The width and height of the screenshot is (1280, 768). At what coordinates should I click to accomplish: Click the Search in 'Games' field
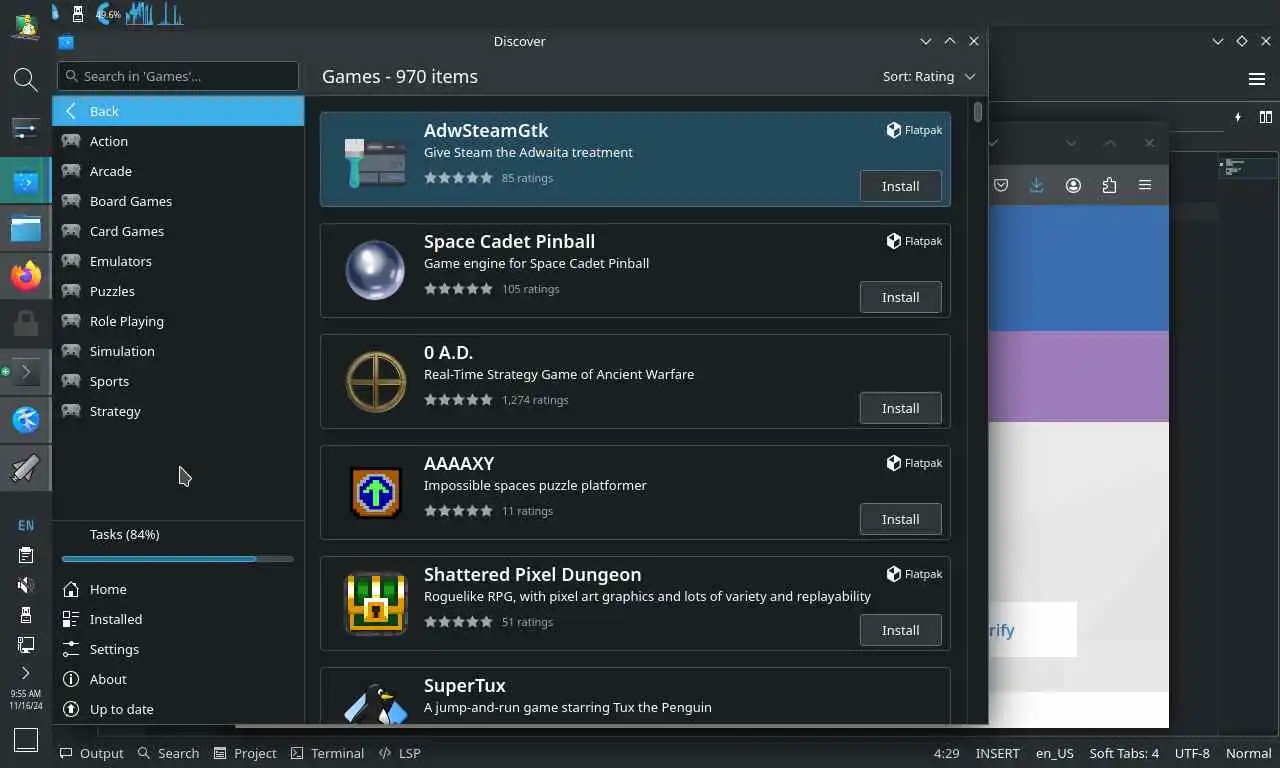pos(178,76)
